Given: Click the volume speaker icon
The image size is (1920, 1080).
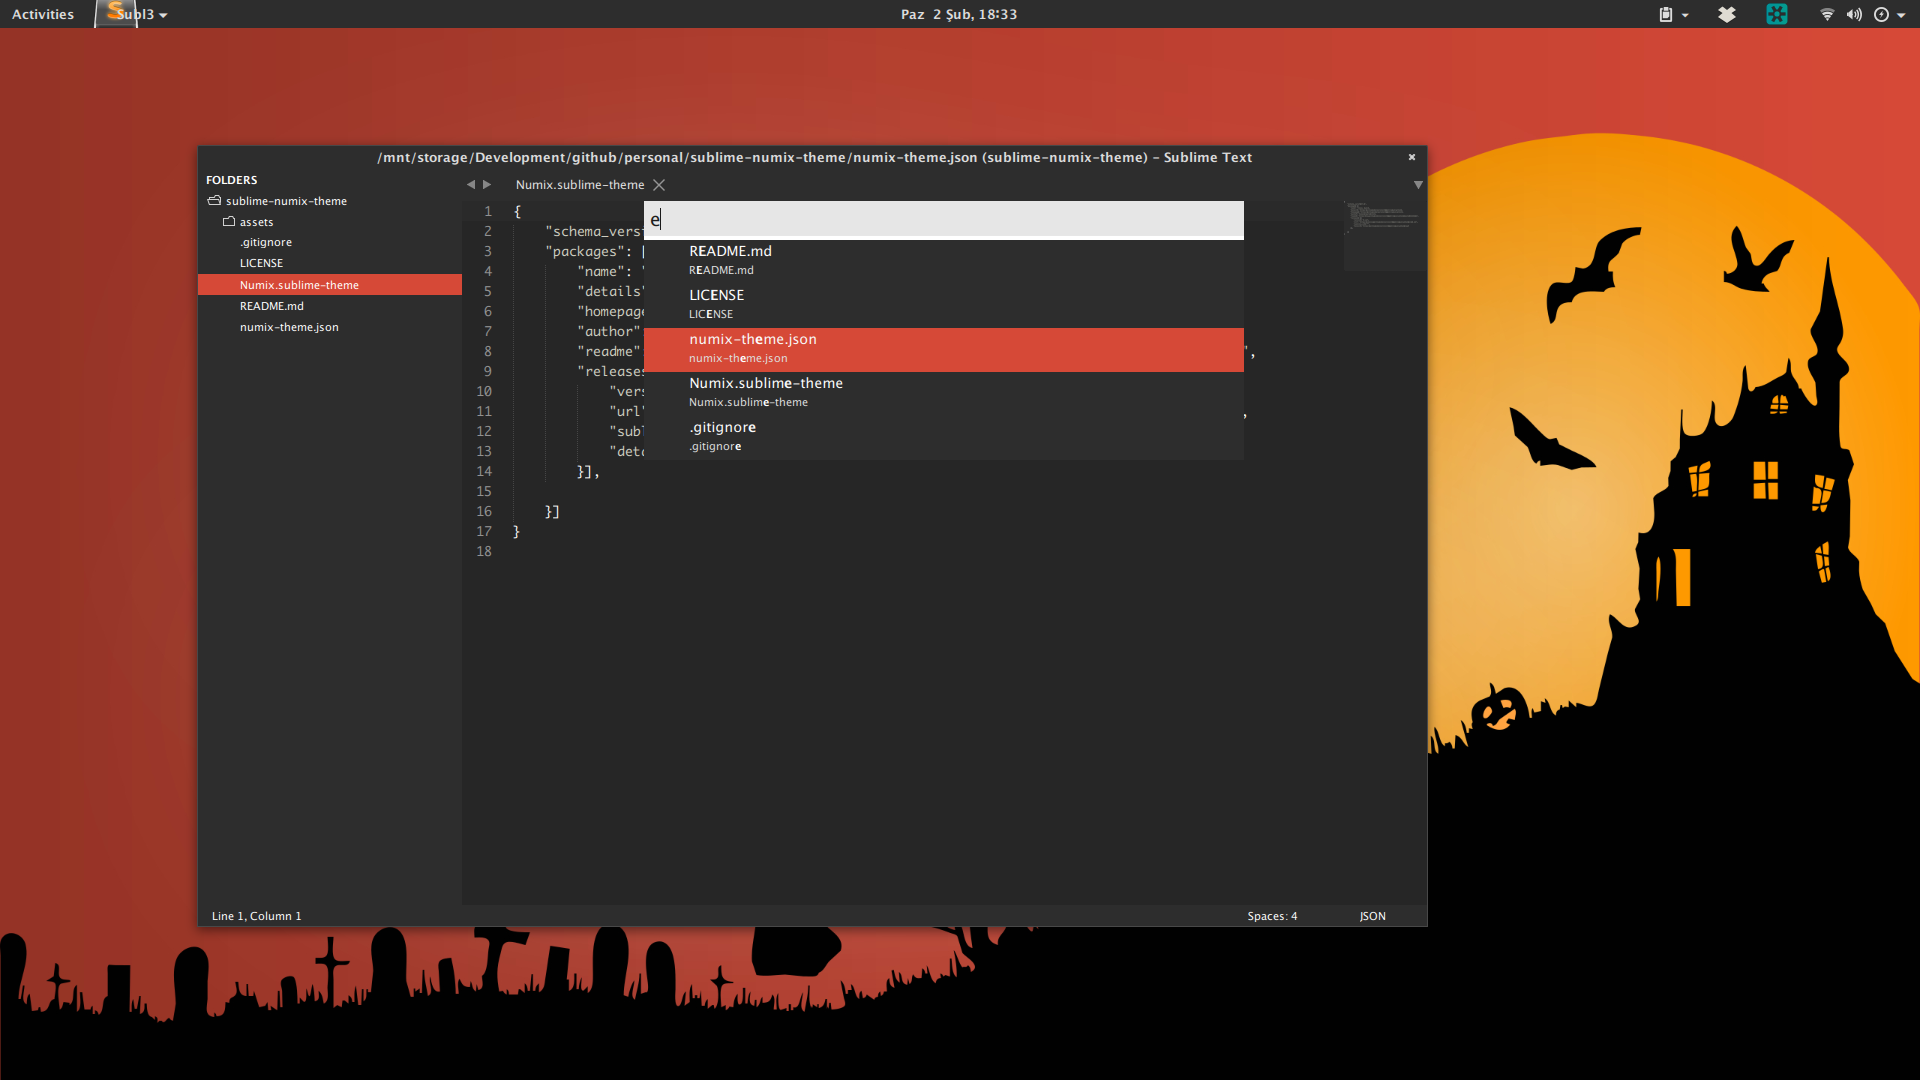Looking at the screenshot, I should pyautogui.click(x=1854, y=15).
